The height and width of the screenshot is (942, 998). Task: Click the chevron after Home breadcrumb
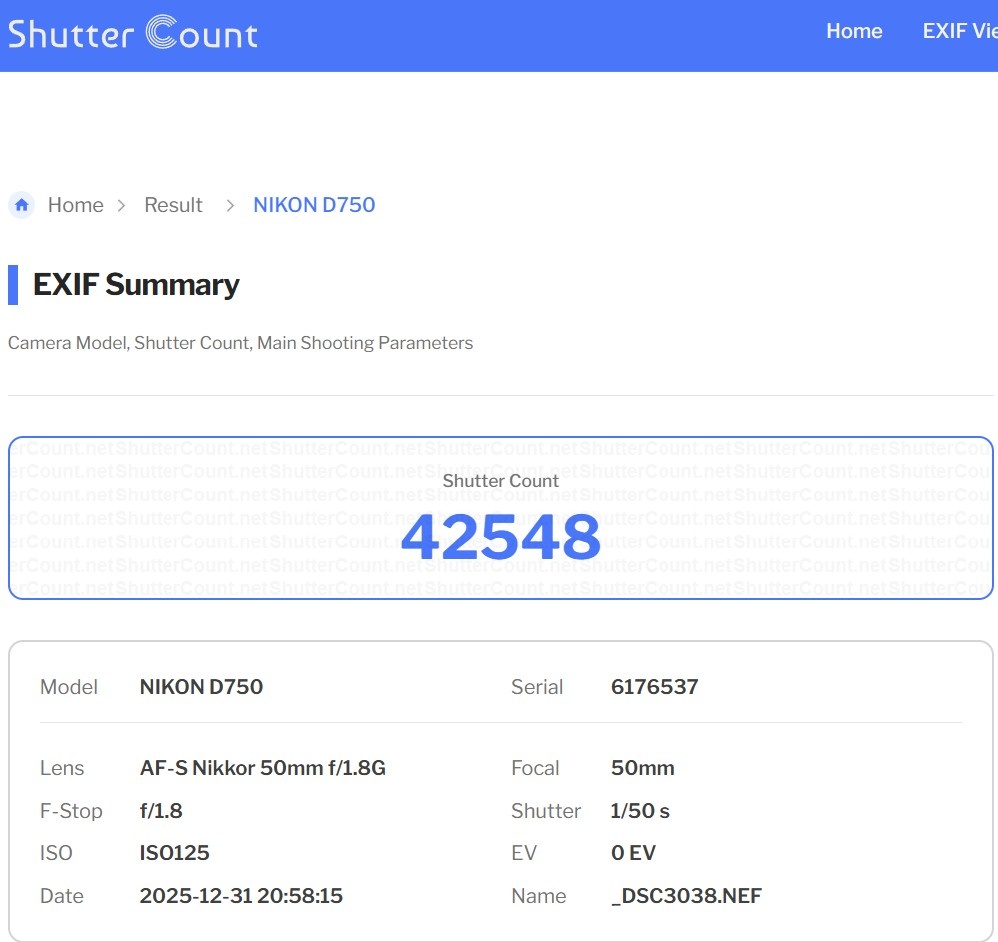122,205
